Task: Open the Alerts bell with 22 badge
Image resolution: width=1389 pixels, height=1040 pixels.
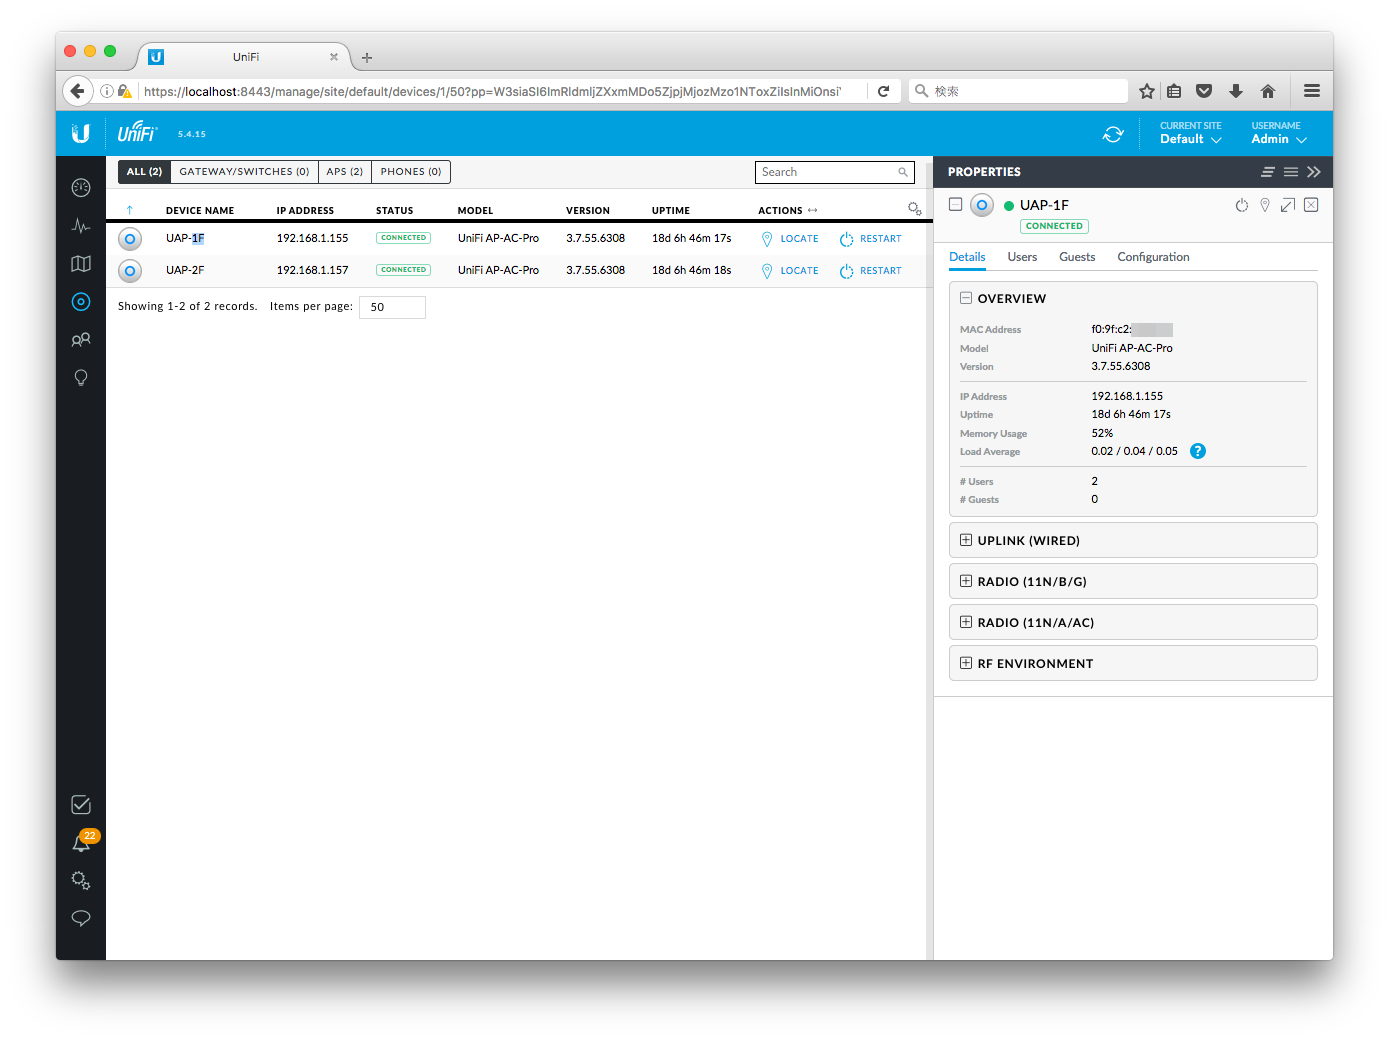Action: point(81,843)
